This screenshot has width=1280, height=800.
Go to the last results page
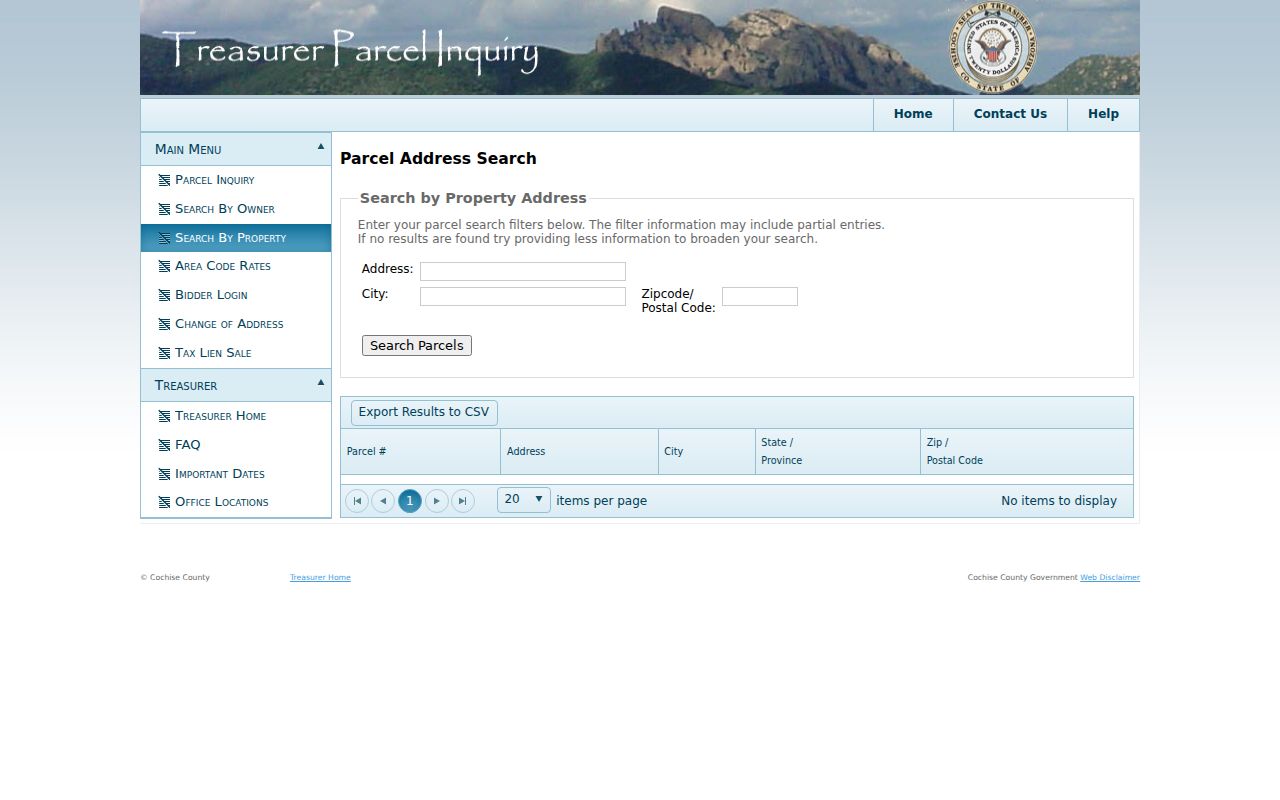tap(463, 501)
